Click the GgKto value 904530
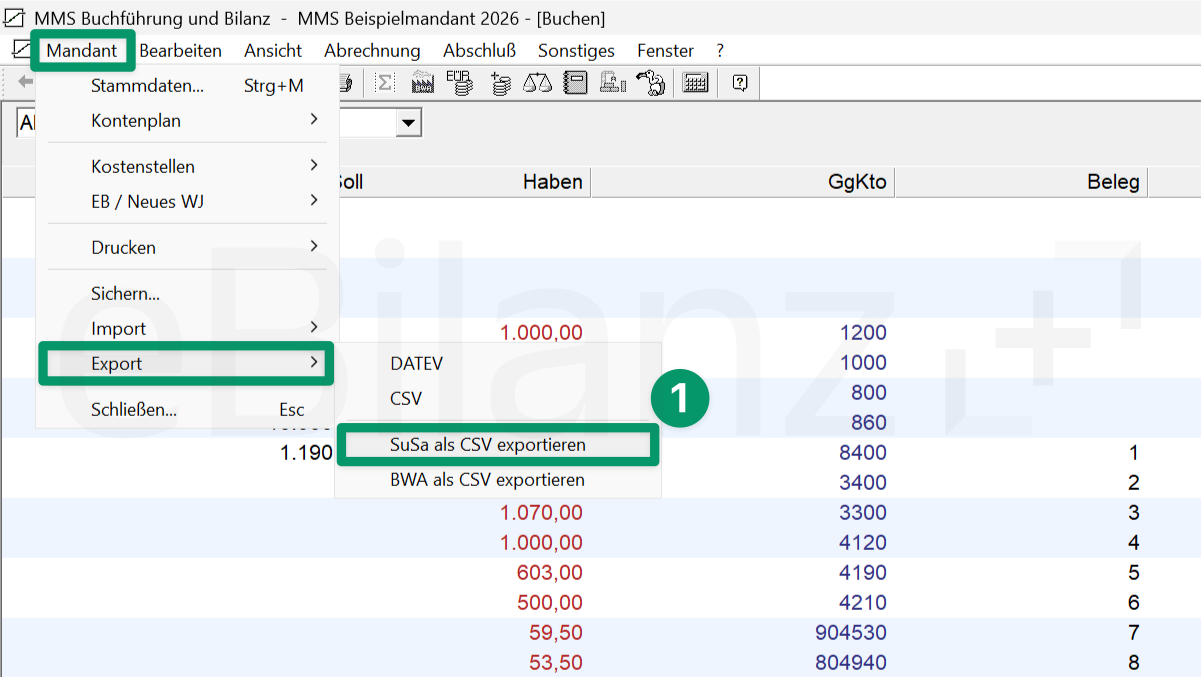Image resolution: width=1201 pixels, height=677 pixels. coord(851,633)
